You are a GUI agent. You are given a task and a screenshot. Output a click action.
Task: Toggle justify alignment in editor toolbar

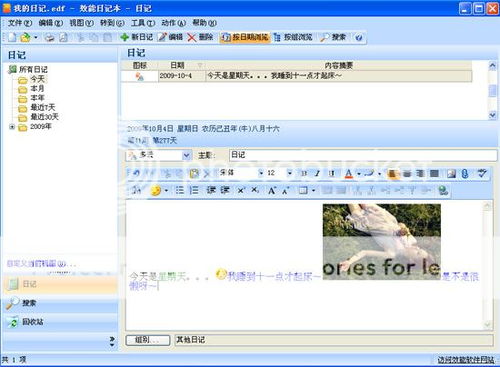(x=434, y=173)
